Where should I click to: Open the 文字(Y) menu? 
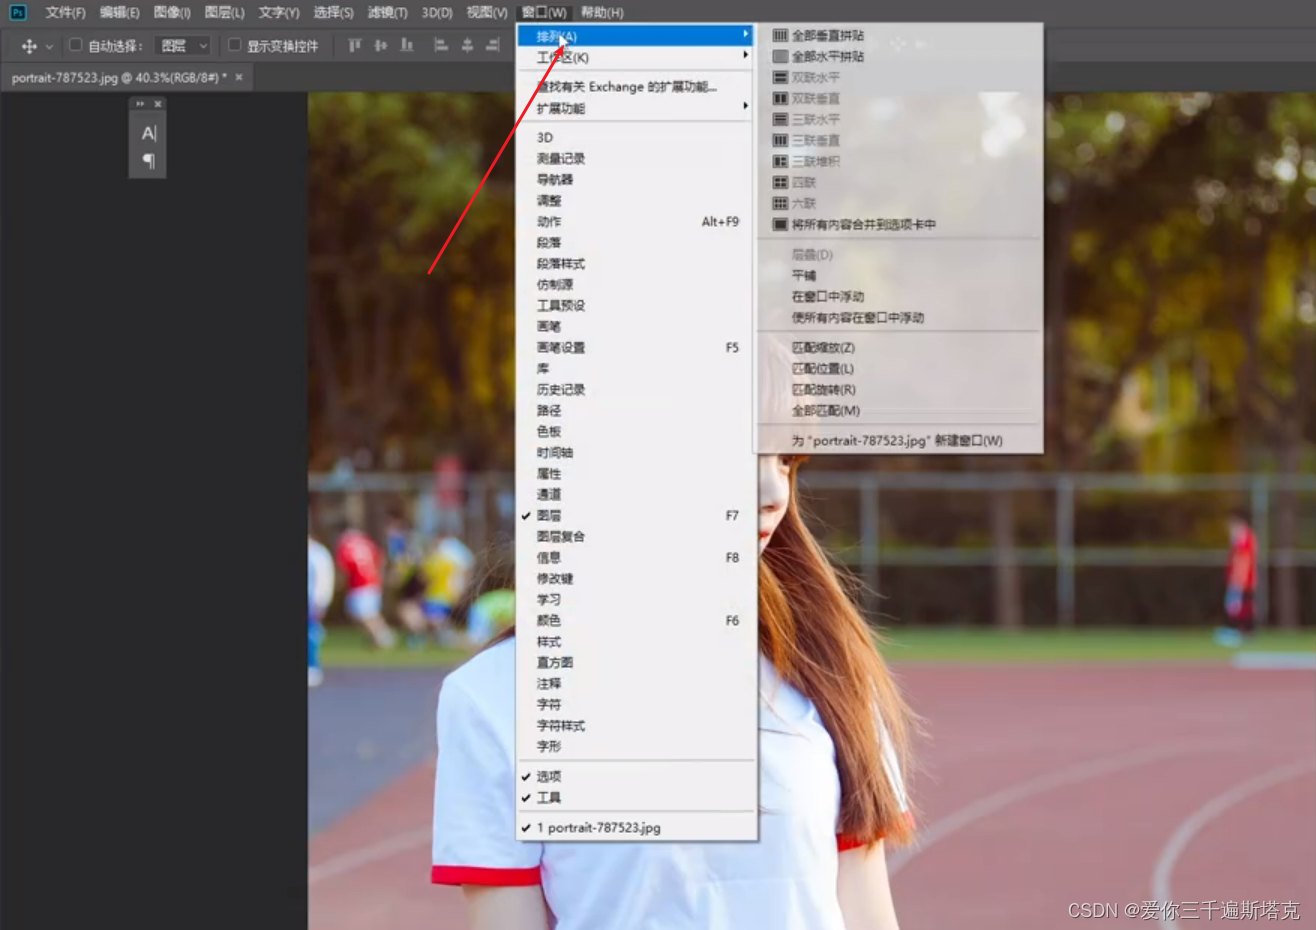[279, 12]
